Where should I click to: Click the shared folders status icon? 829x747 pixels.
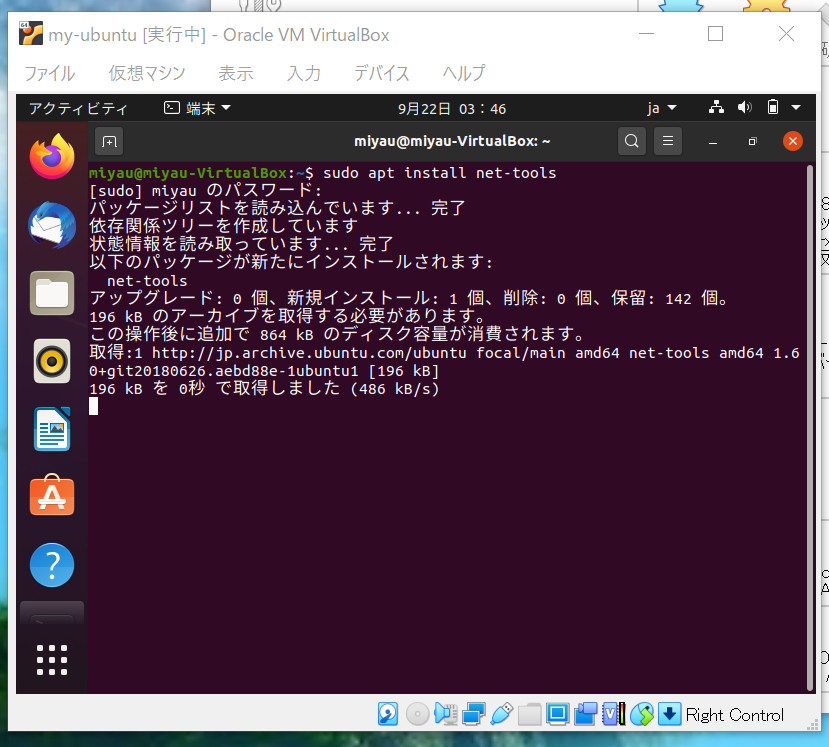click(529, 714)
